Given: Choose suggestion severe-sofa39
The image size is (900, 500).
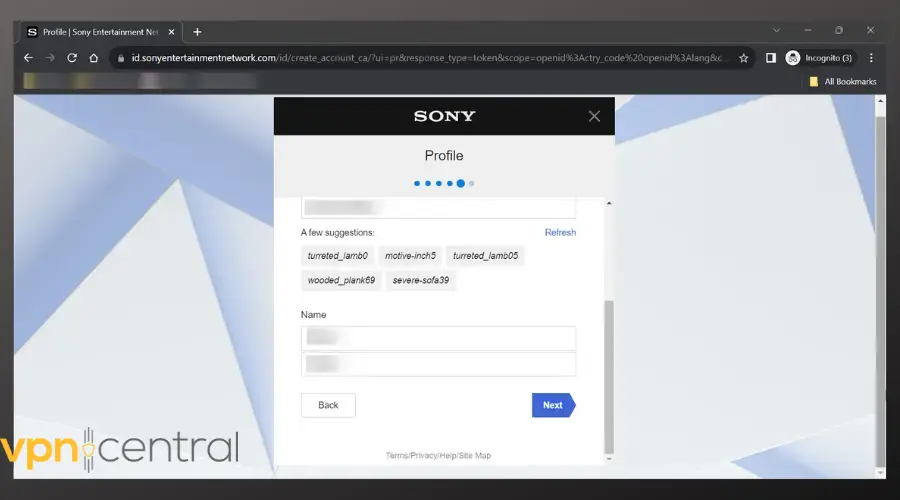Looking at the screenshot, I should [x=421, y=281].
